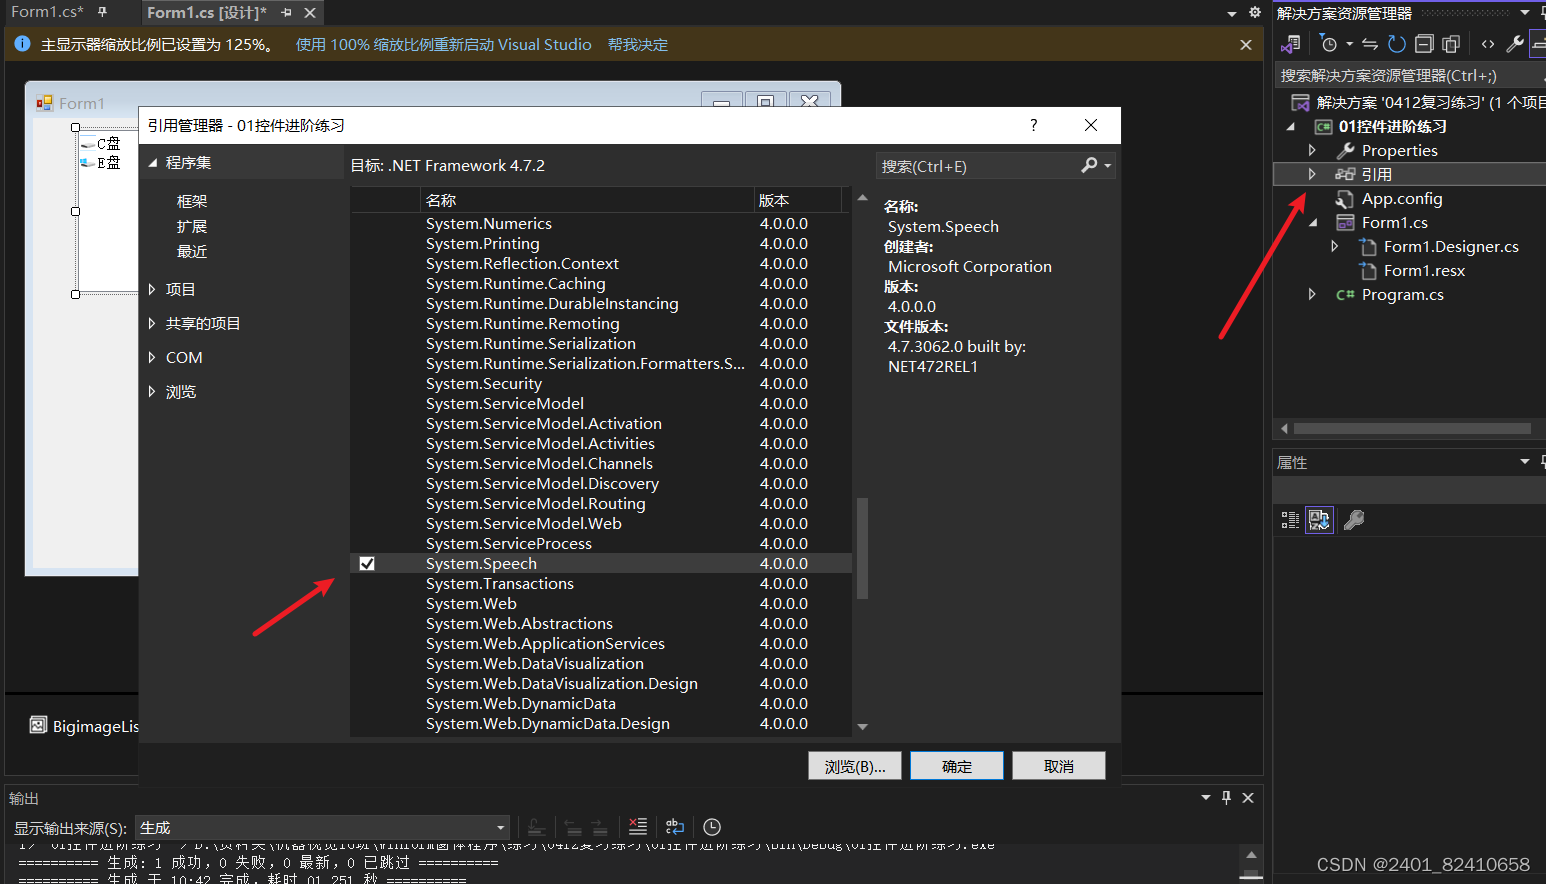
Task: Collapse the 程序集 category
Action: [153, 163]
